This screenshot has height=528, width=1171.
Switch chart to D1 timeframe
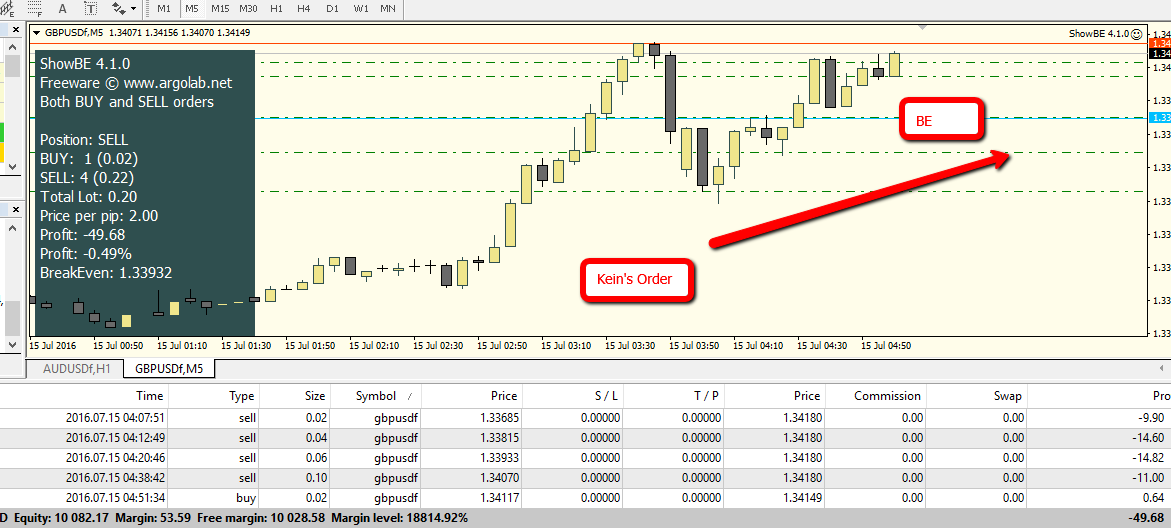(332, 9)
